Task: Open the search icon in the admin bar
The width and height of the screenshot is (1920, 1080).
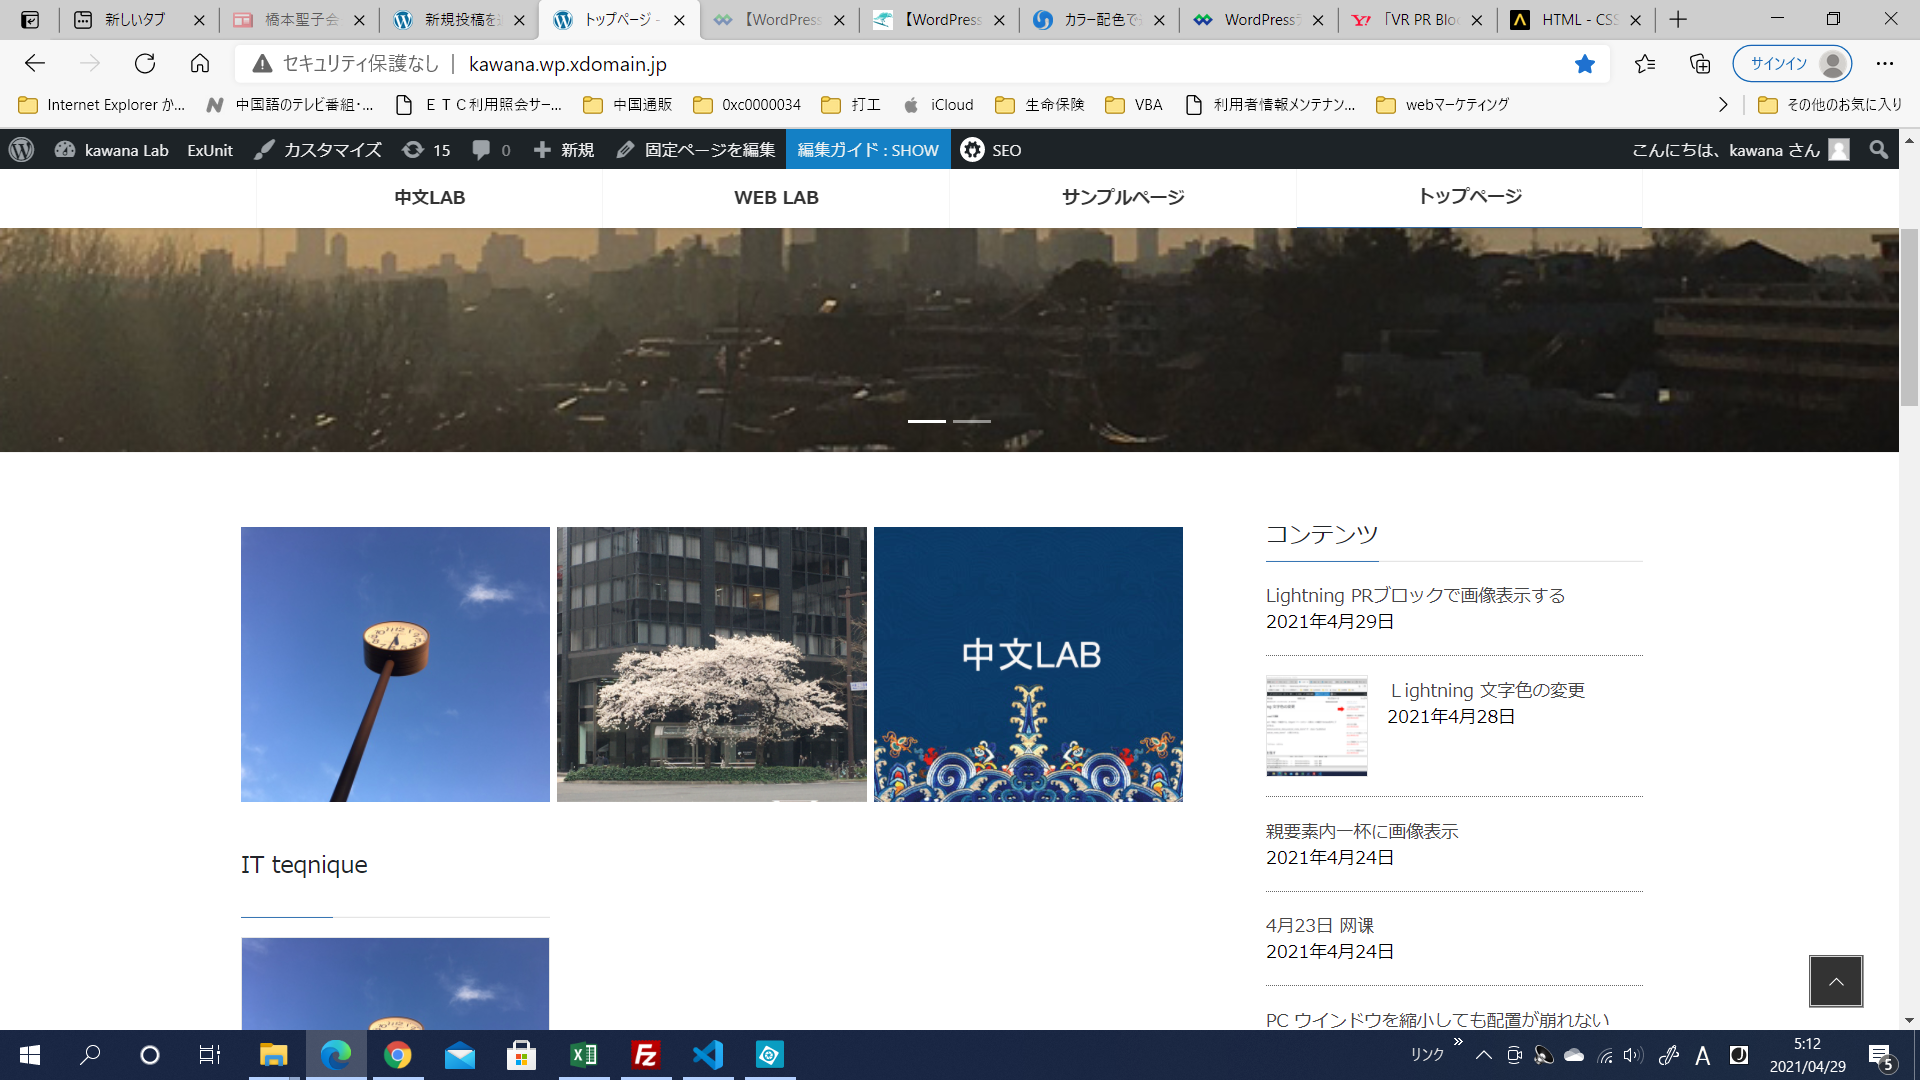Action: [1878, 150]
